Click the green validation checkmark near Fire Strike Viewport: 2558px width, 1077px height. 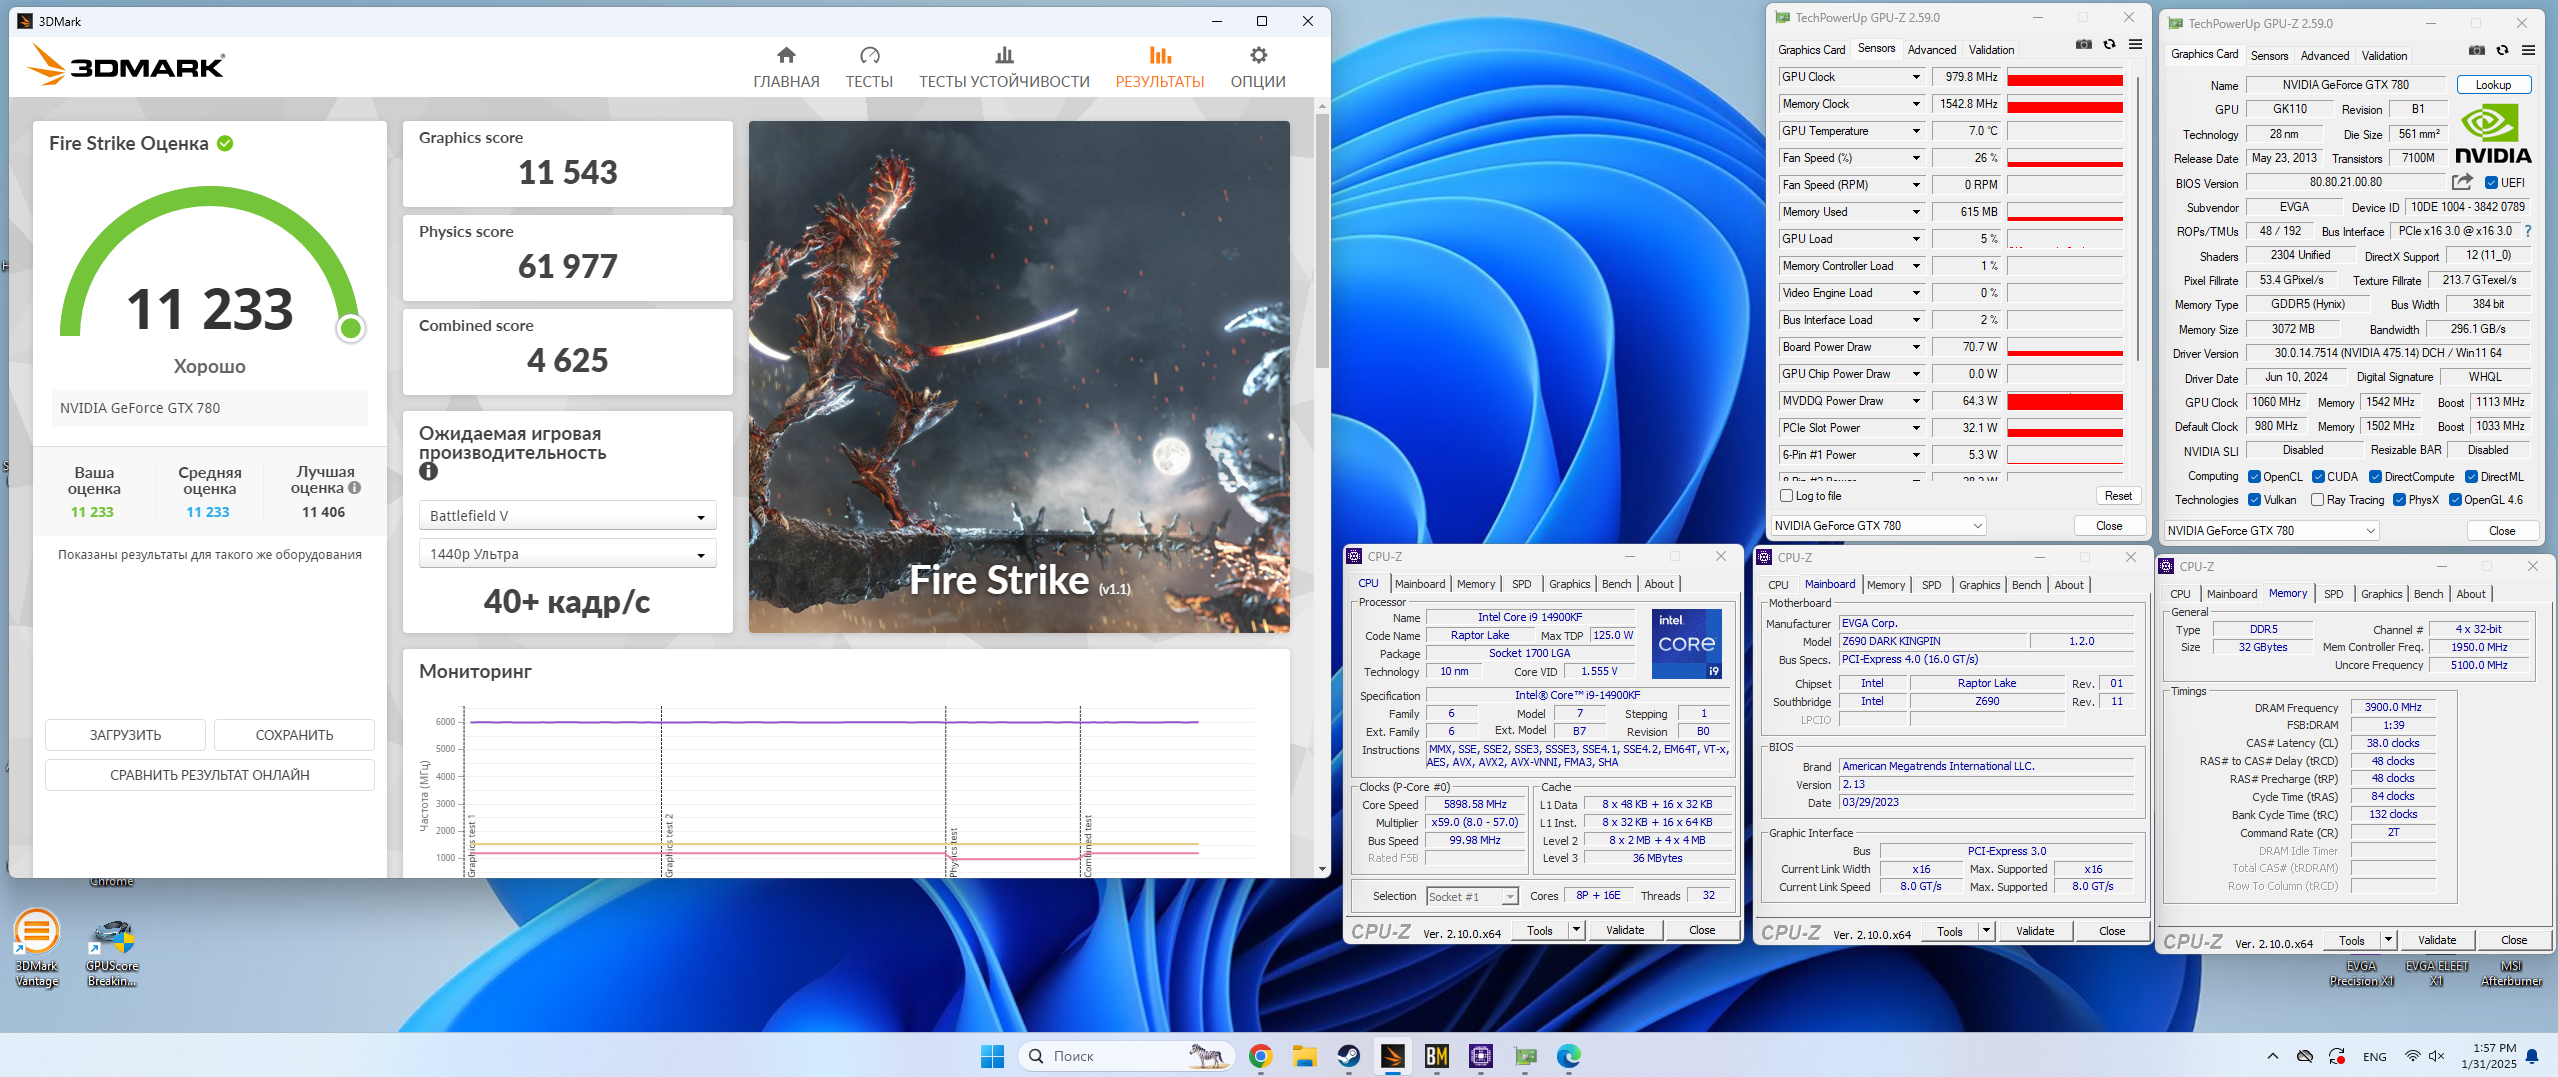tap(225, 143)
